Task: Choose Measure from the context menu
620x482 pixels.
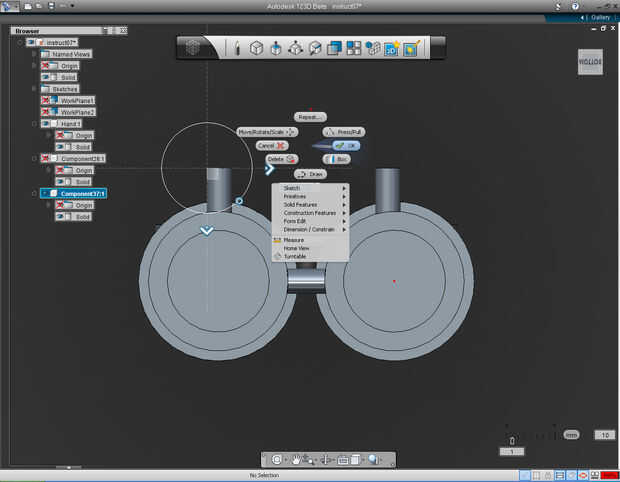Action: [x=294, y=240]
